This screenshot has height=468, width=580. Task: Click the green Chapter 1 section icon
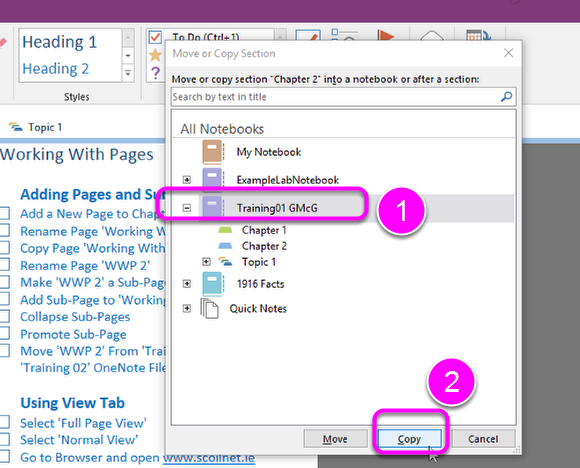225,230
